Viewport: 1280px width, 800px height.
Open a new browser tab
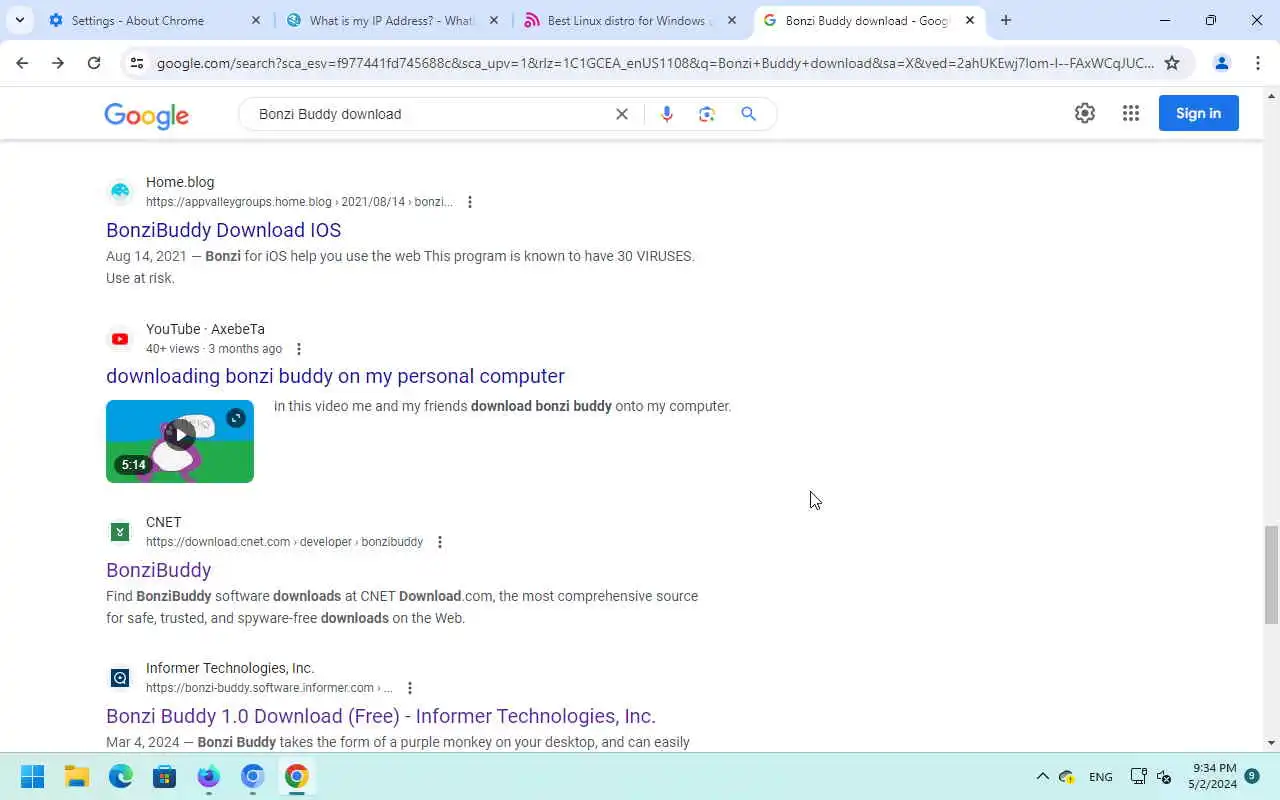coord(1006,20)
